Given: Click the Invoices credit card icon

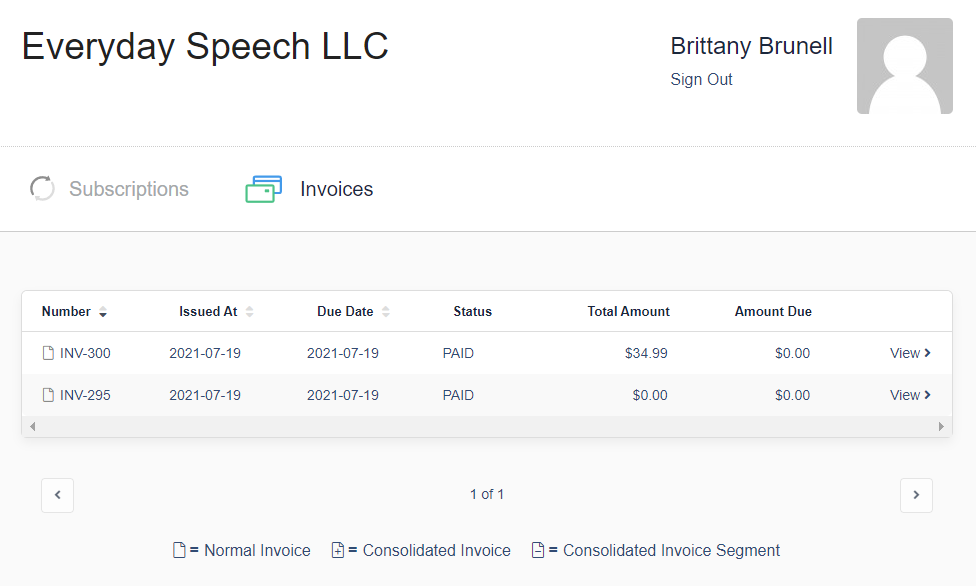Looking at the screenshot, I should pos(263,189).
